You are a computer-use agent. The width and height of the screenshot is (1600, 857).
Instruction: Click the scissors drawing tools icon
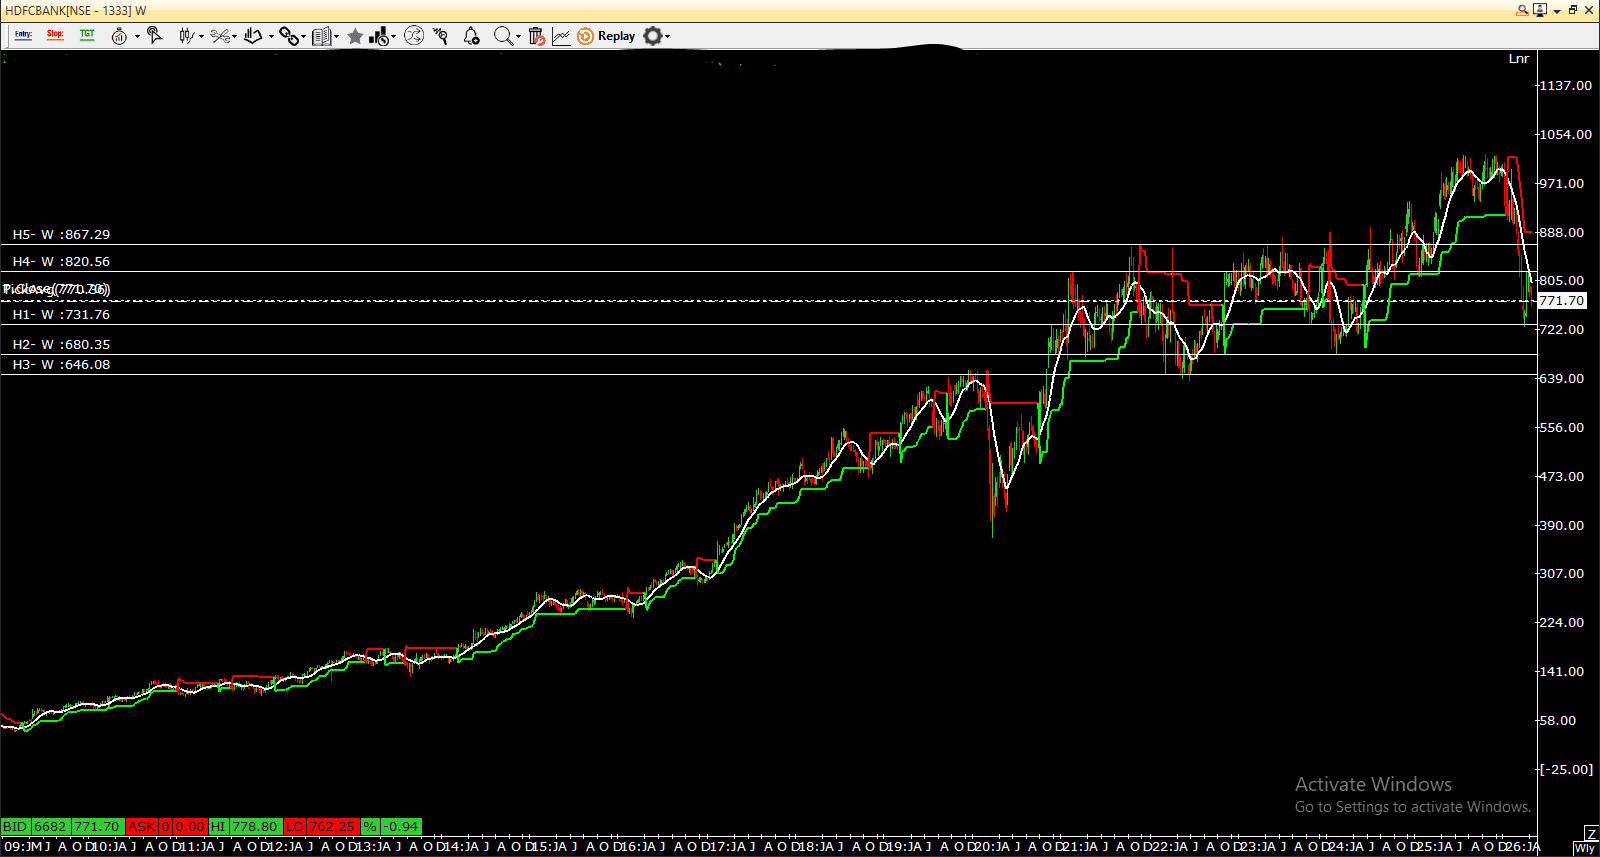(219, 36)
